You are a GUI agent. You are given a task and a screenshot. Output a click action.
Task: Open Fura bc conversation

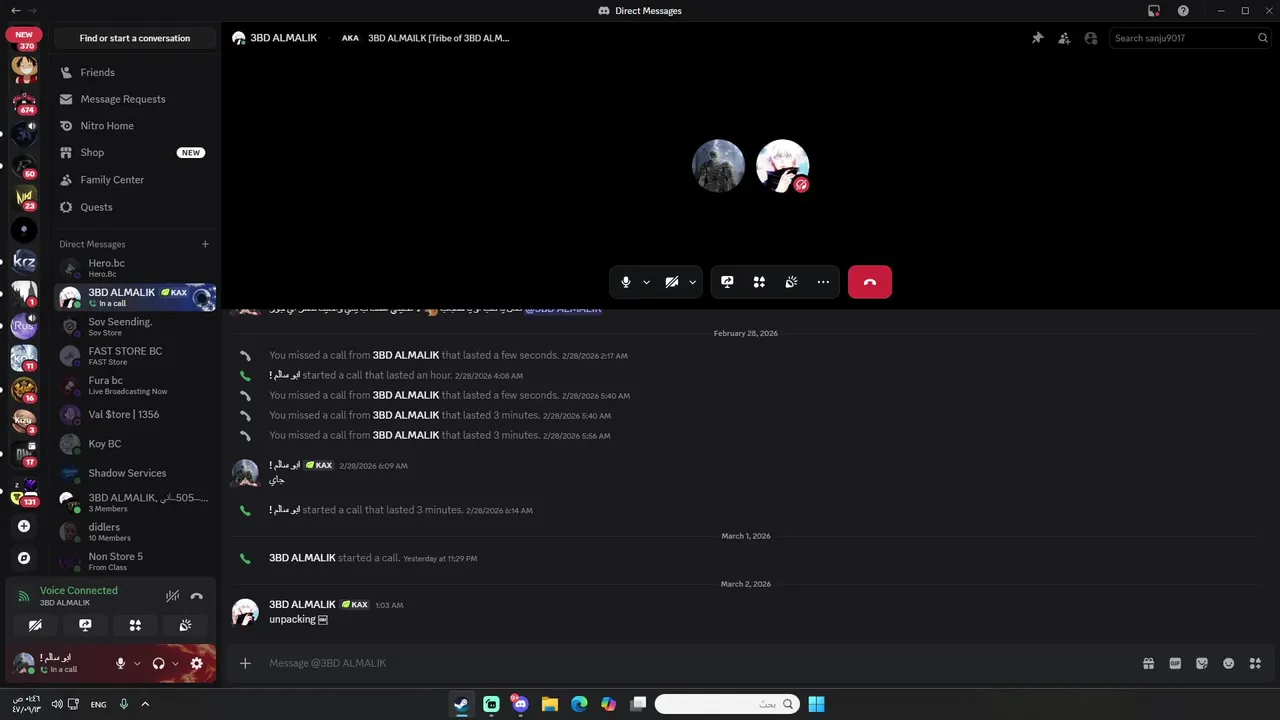tap(135, 385)
